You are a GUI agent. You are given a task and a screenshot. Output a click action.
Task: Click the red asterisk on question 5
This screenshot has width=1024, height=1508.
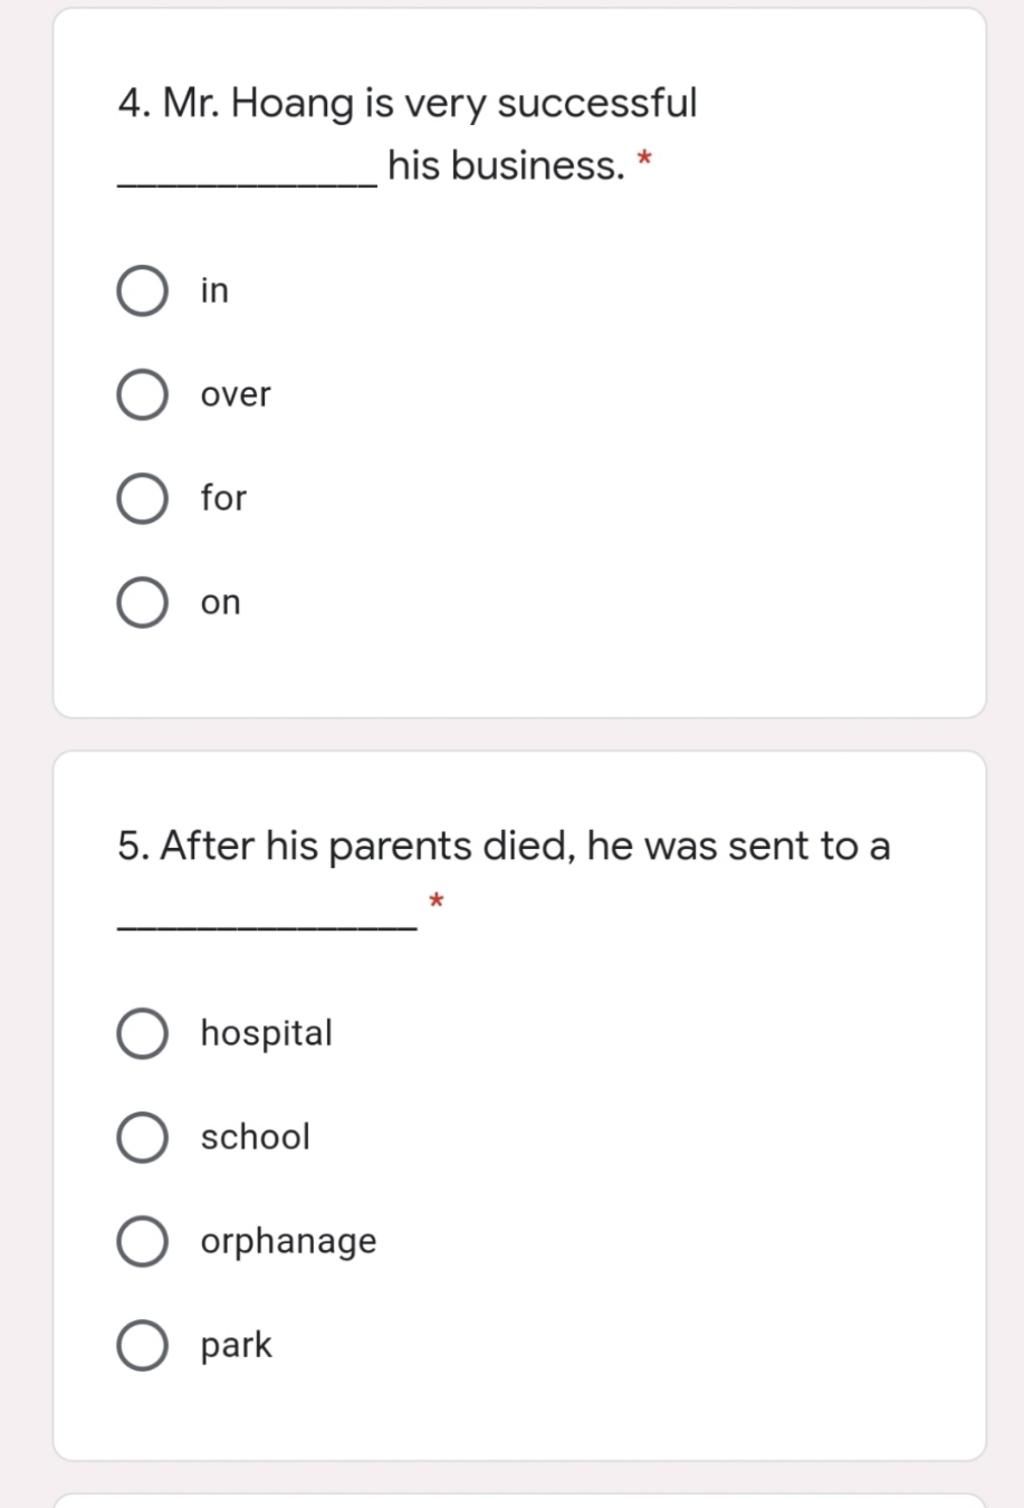(436, 900)
